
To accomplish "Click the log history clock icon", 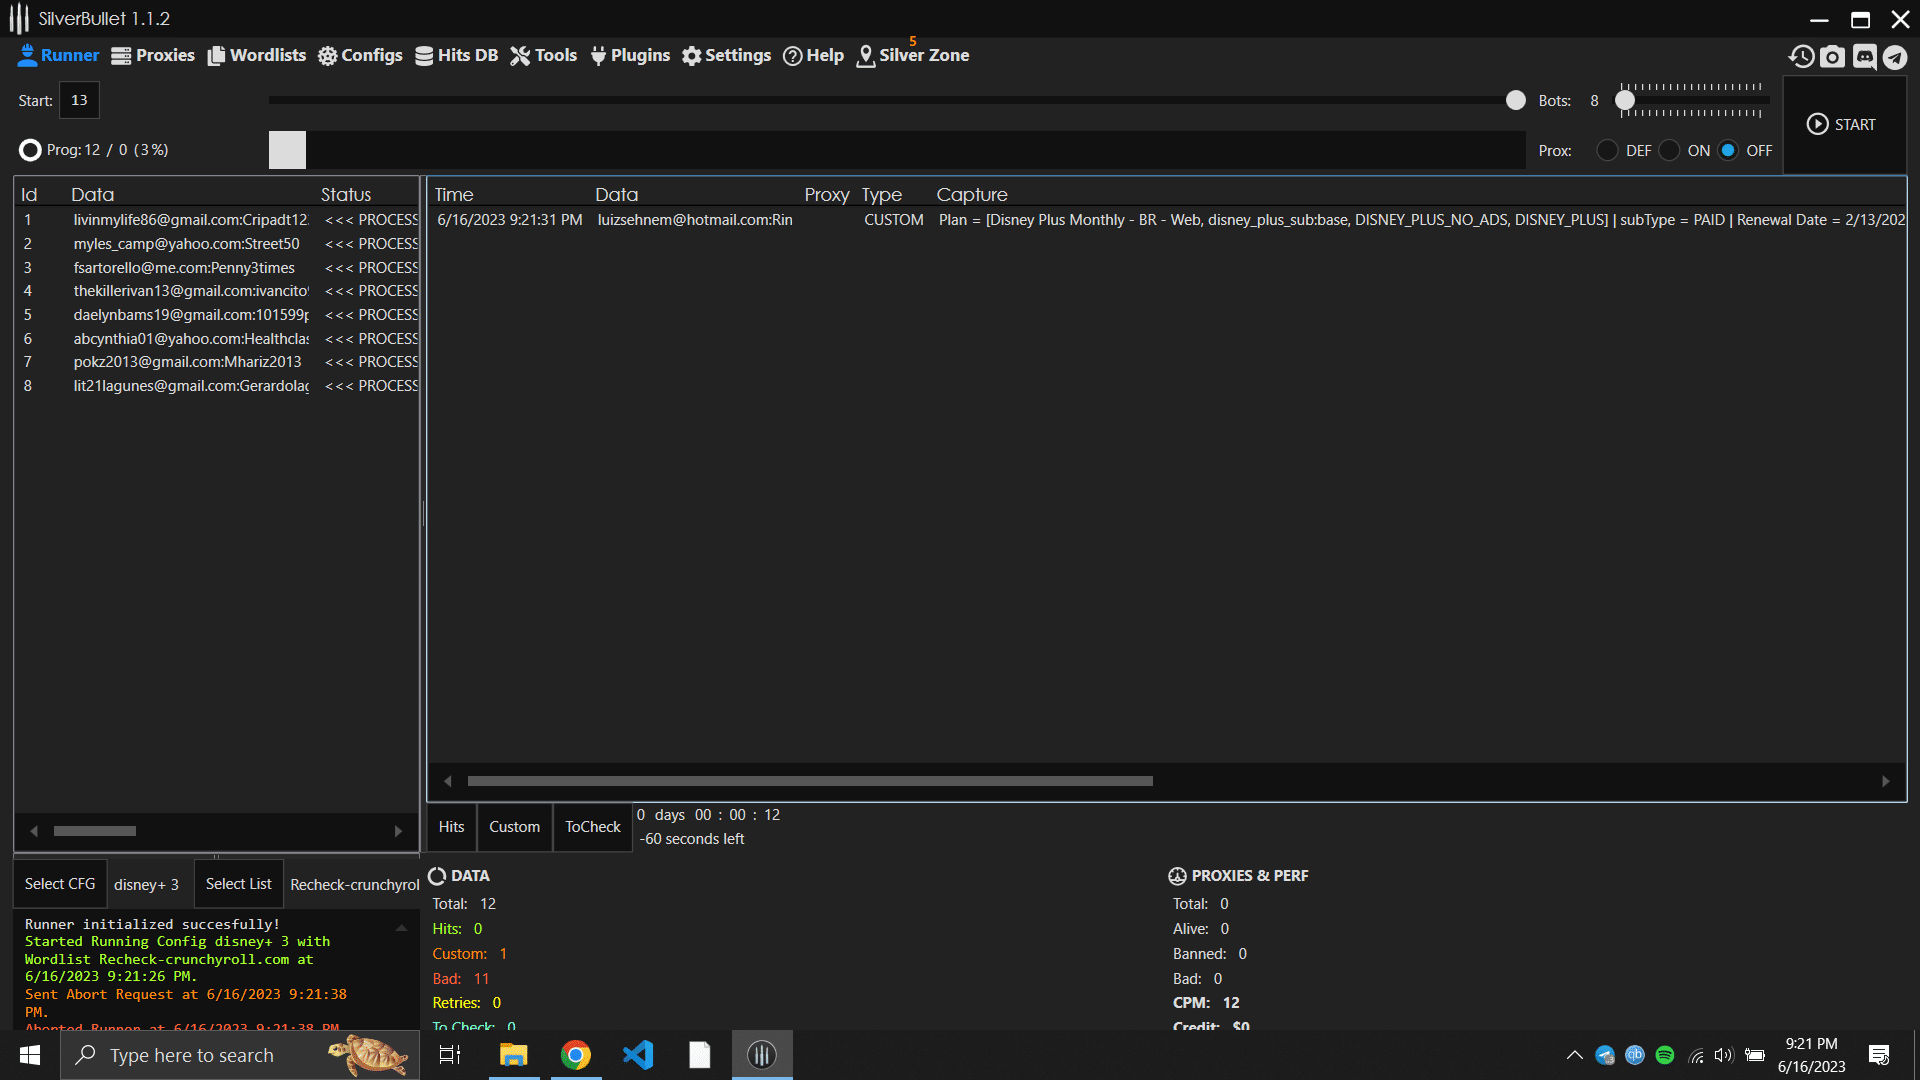I will pyautogui.click(x=1801, y=57).
